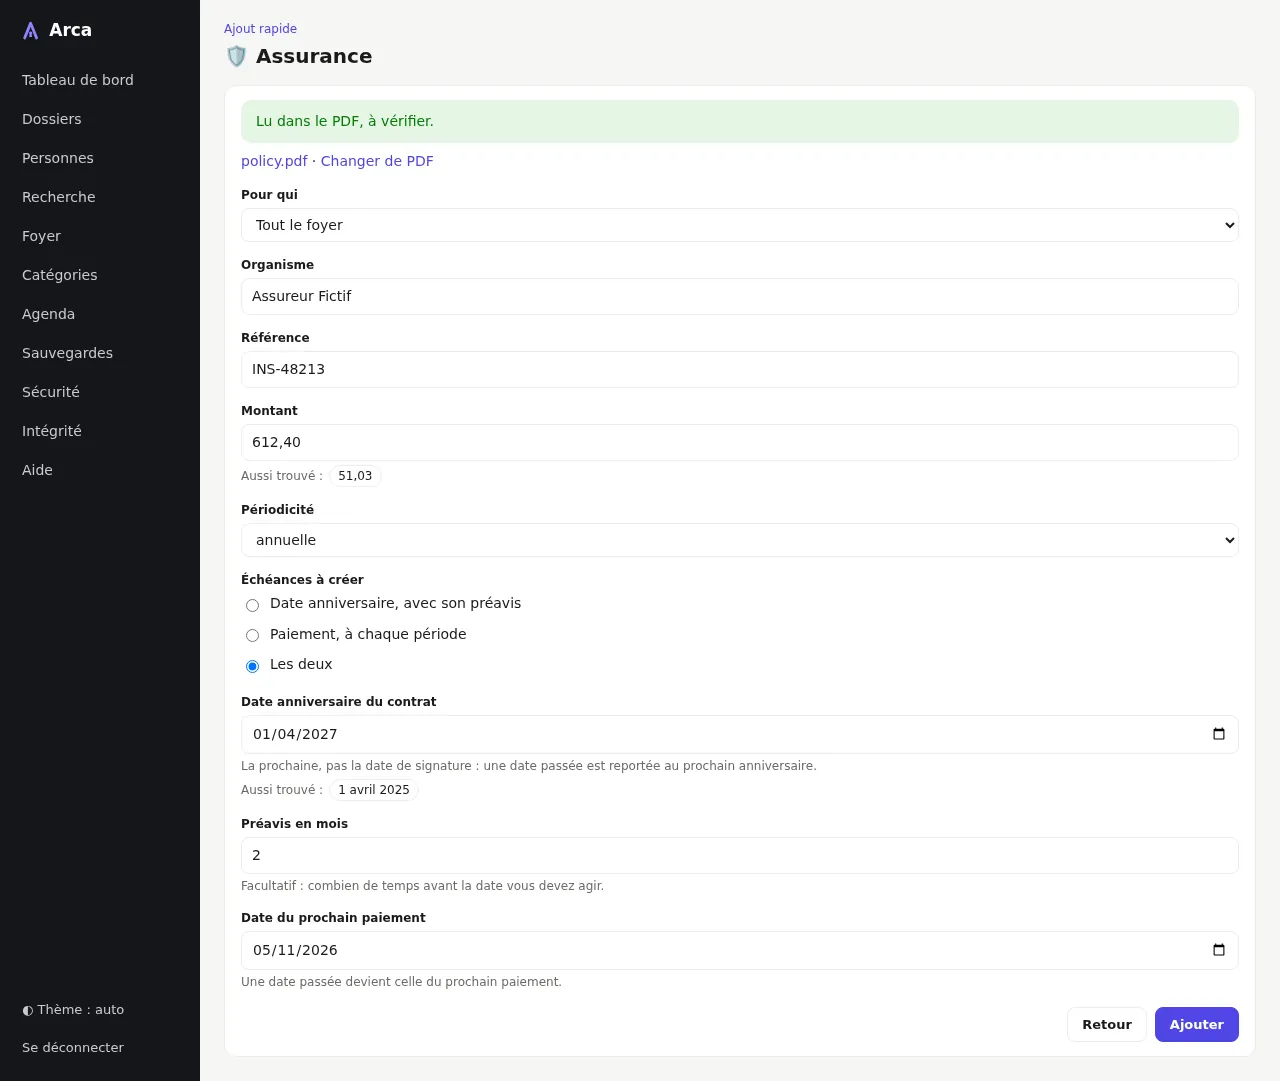Navigate to Foyer
The width and height of the screenshot is (1280, 1081).
point(41,236)
